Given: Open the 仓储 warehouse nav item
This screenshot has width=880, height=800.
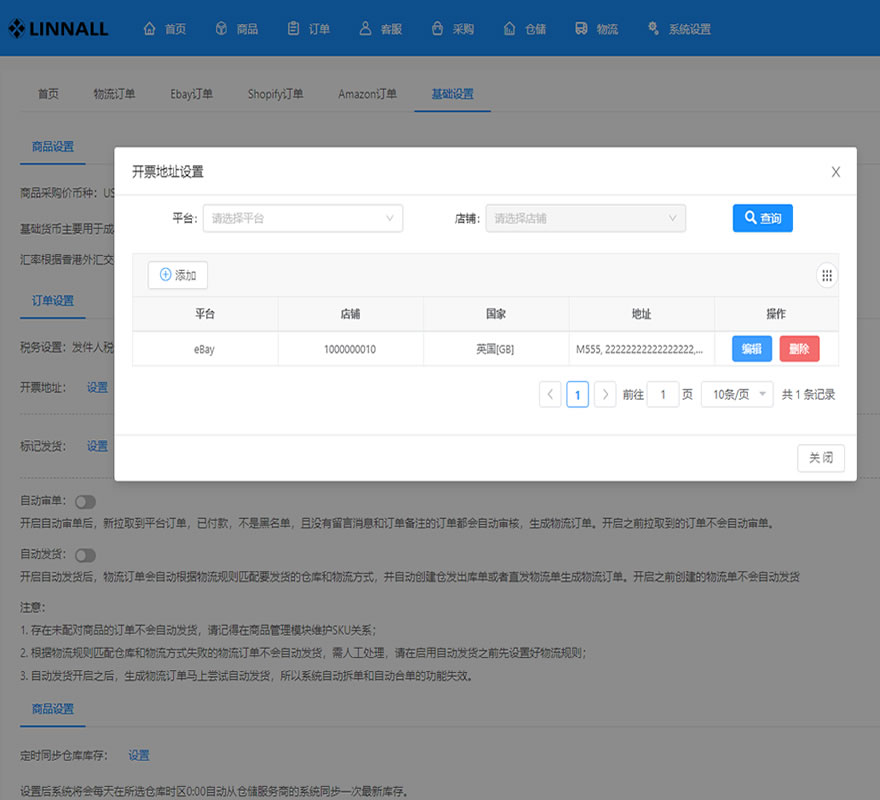Looking at the screenshot, I should 524,29.
